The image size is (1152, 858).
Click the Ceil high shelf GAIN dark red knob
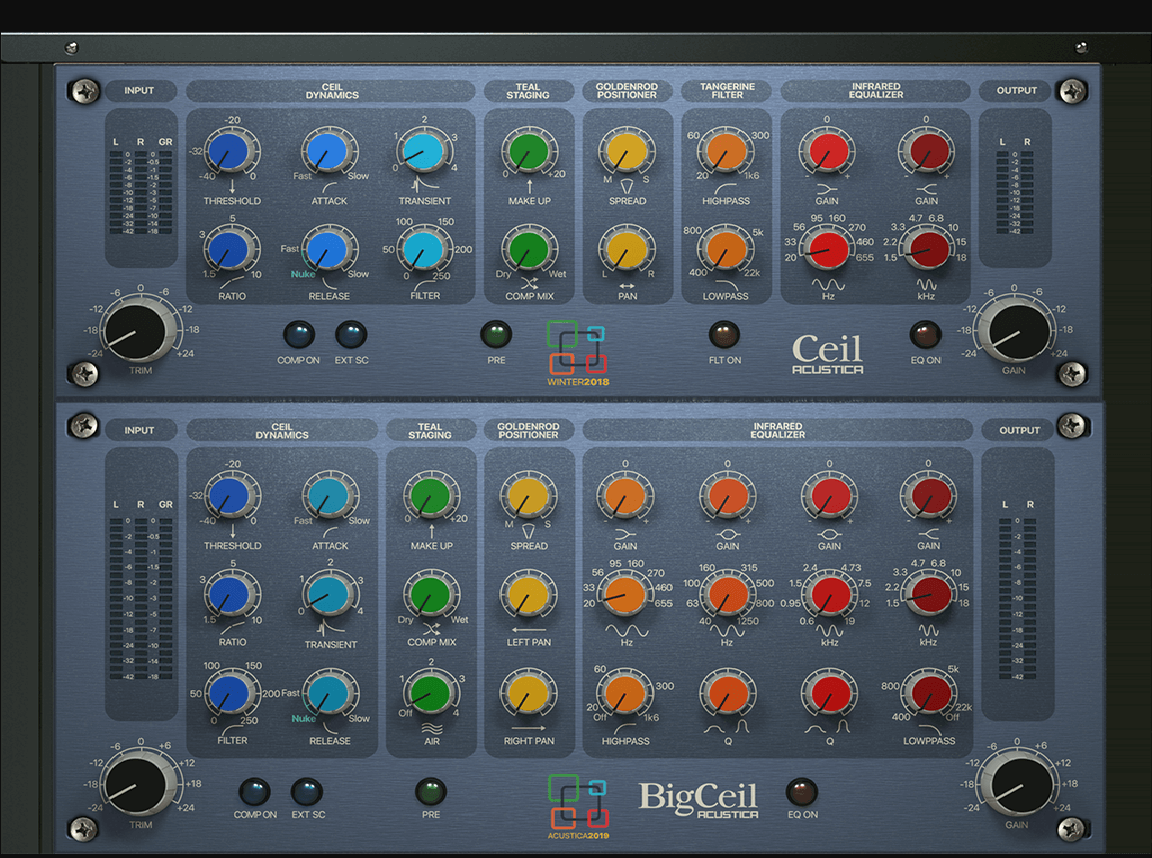pyautogui.click(x=926, y=151)
